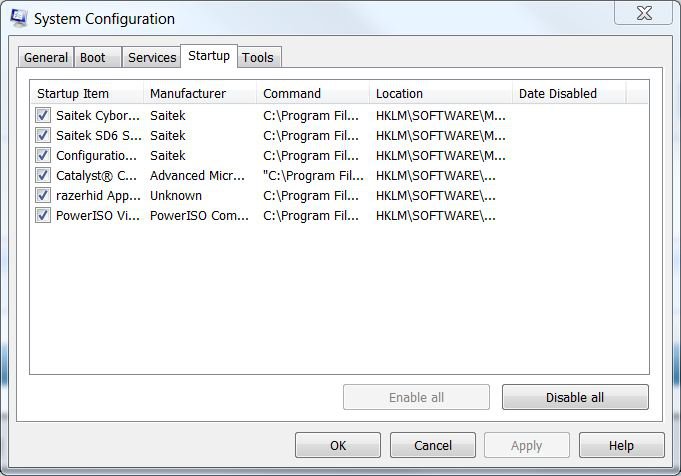681x476 pixels.
Task: Click the PowerISO Com... manufacturer cell
Action: 199,215
